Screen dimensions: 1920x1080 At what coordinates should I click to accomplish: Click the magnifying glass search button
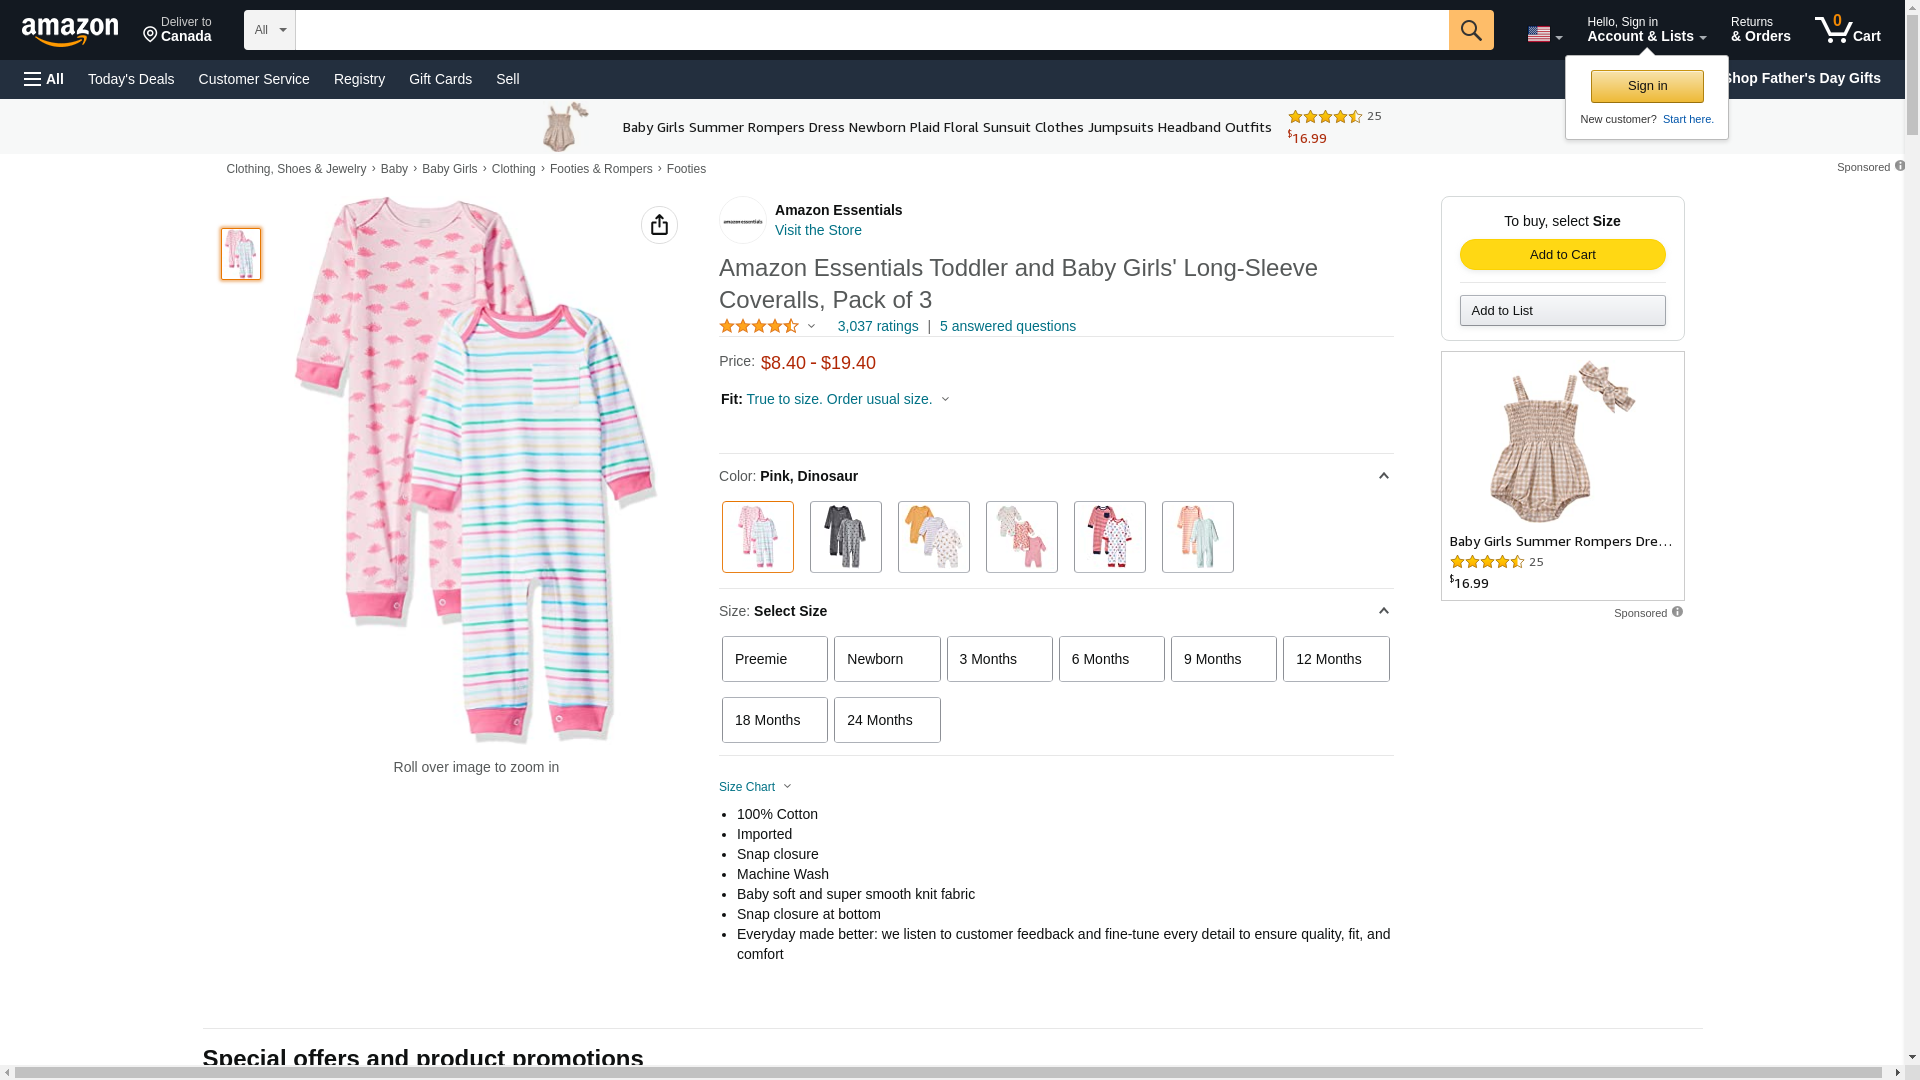(1470, 30)
